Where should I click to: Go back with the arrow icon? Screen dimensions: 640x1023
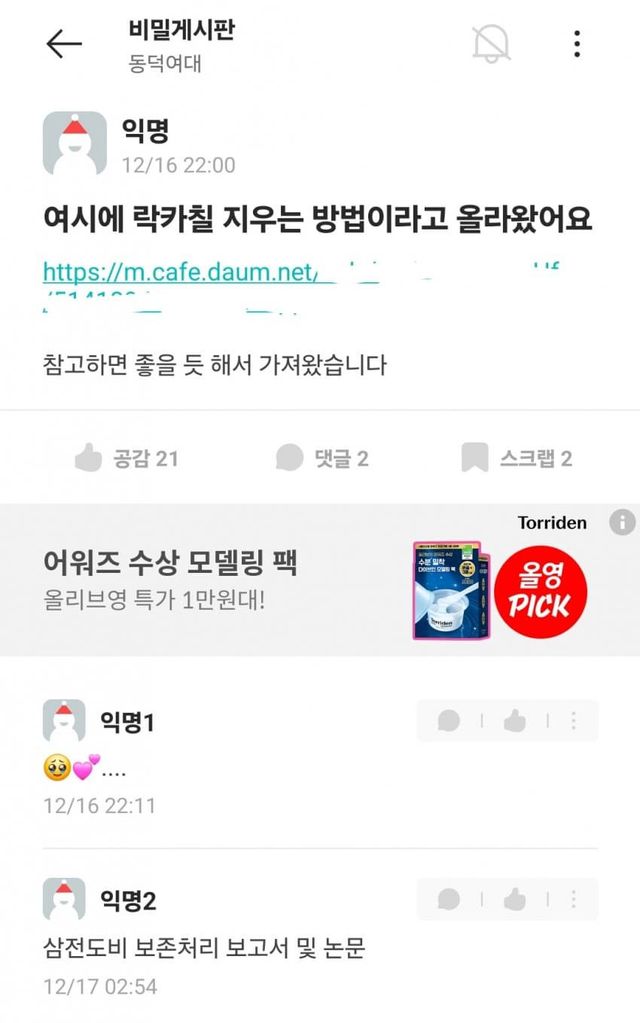point(64,44)
